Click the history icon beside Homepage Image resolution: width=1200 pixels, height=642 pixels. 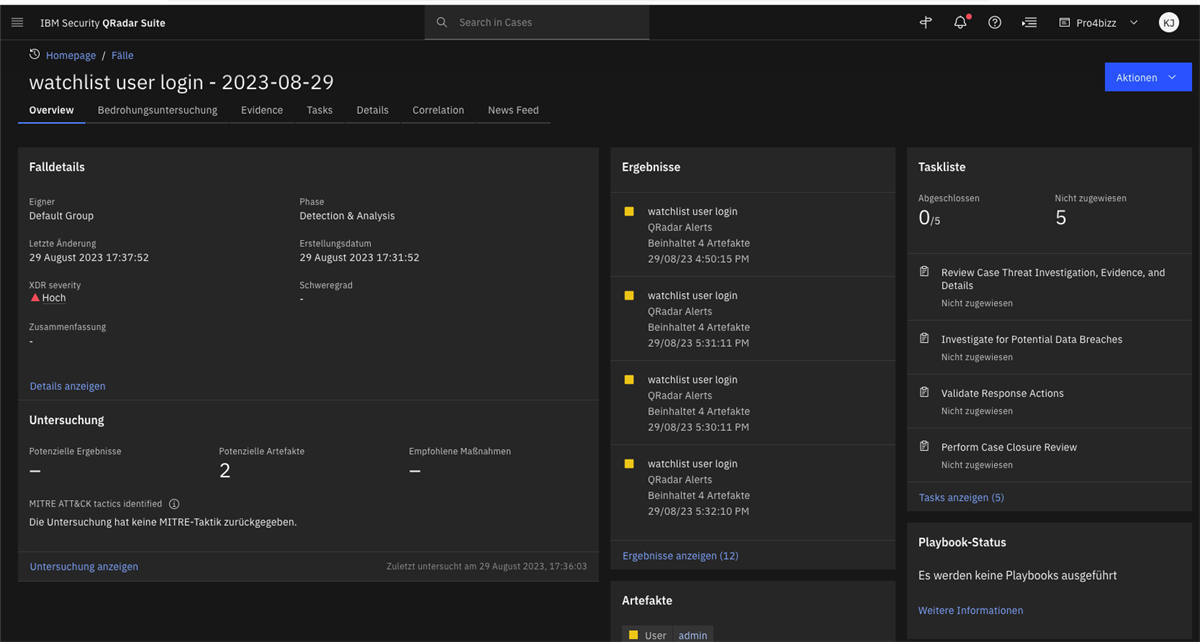click(35, 55)
